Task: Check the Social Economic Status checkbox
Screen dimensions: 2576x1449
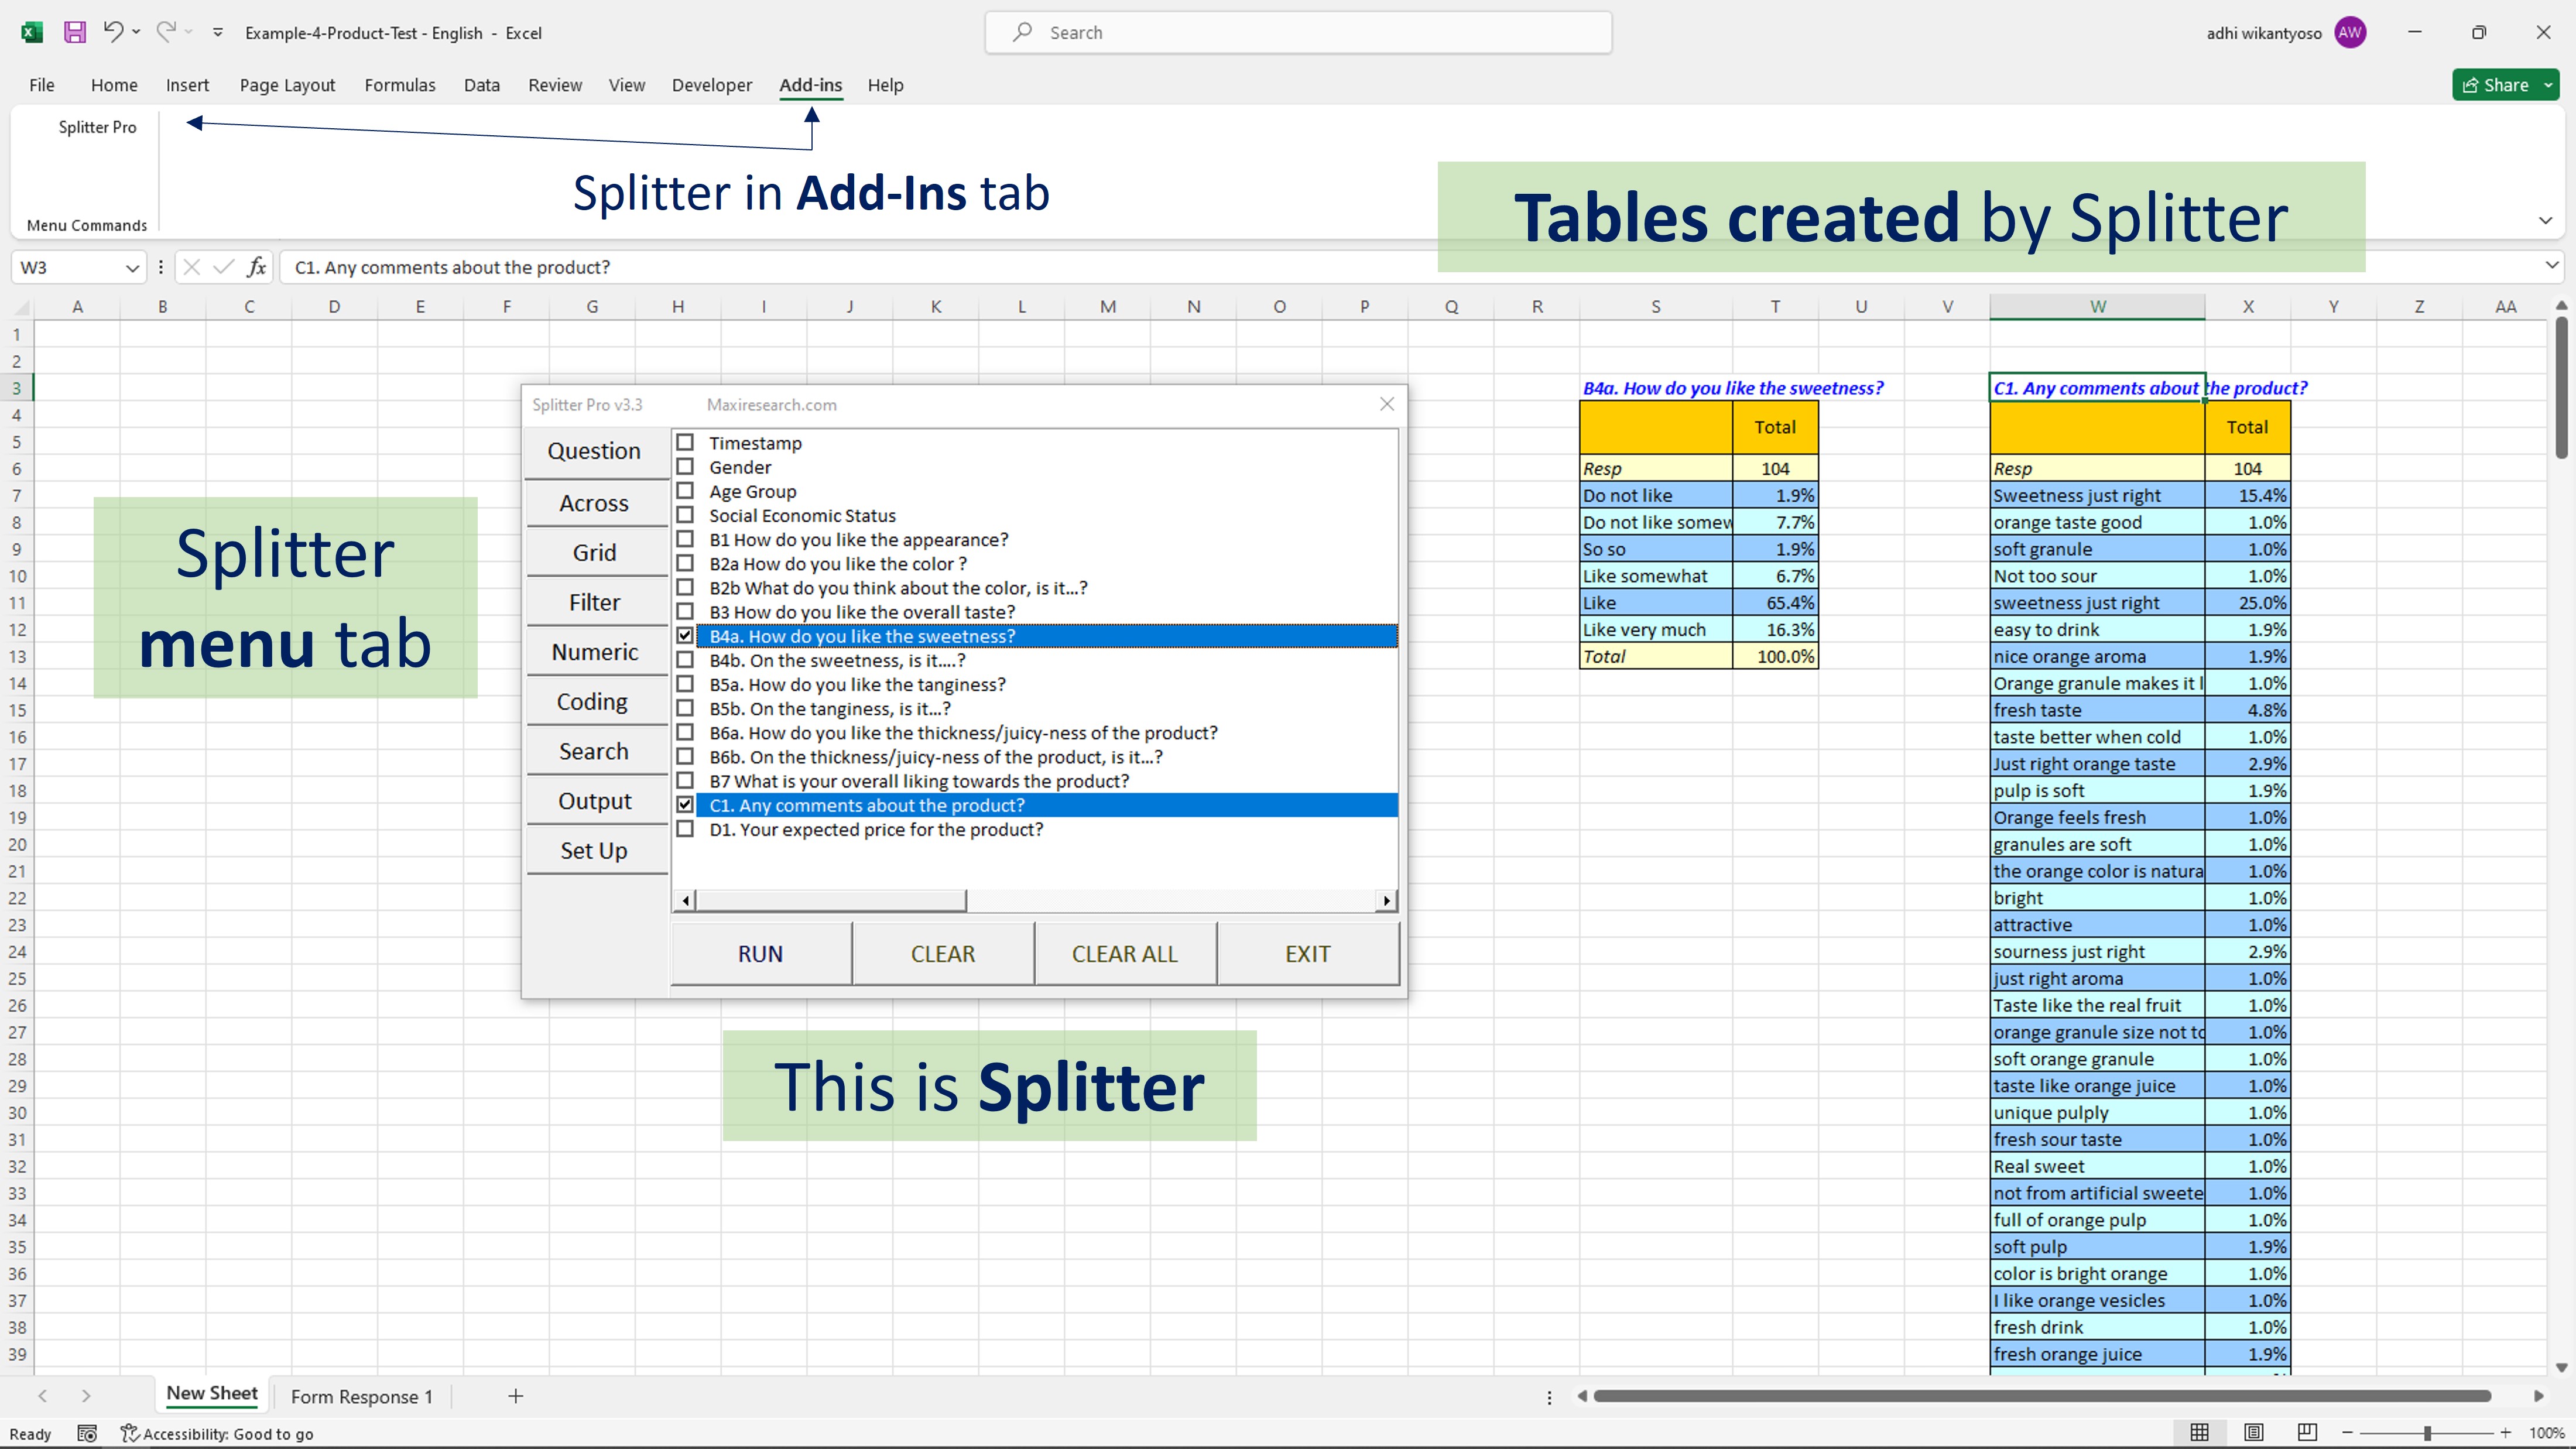Action: pyautogui.click(x=685, y=515)
